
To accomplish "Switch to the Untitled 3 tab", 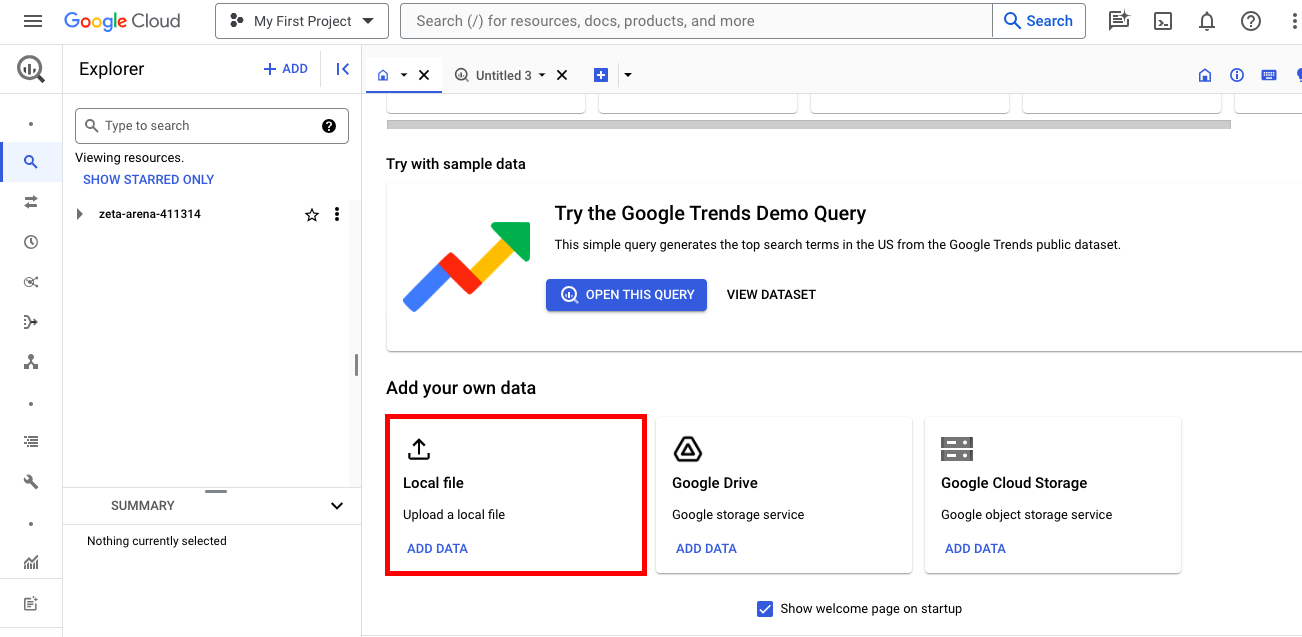I will [x=504, y=74].
